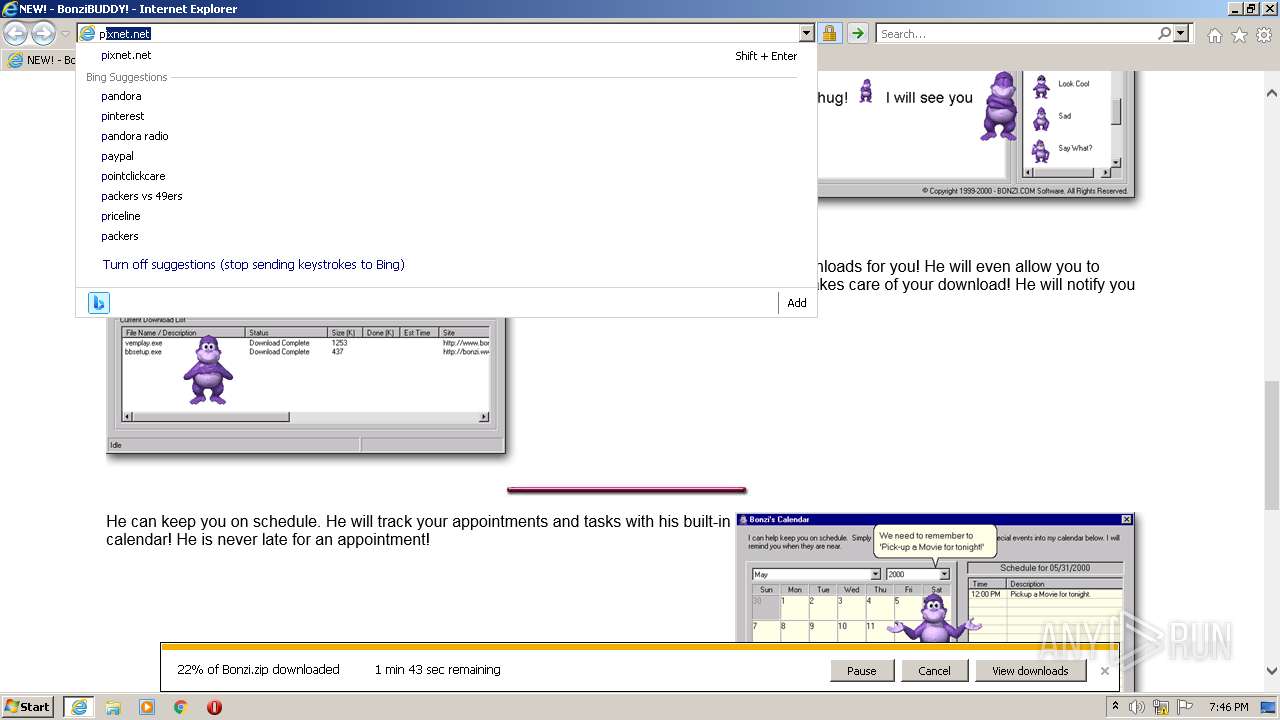Click the vemplay.exe row in download list
This screenshot has height=720, width=1280.
(306, 343)
